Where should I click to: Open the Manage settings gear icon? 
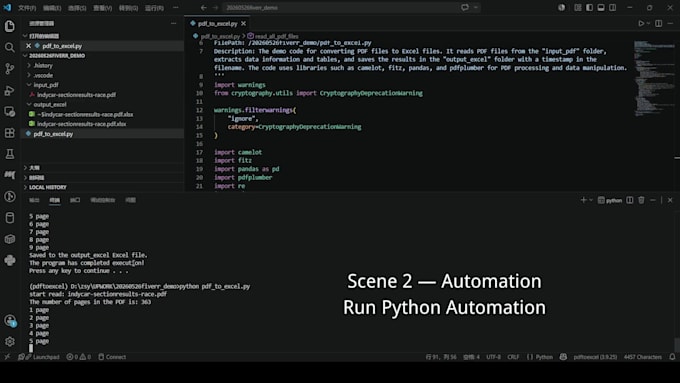10,342
